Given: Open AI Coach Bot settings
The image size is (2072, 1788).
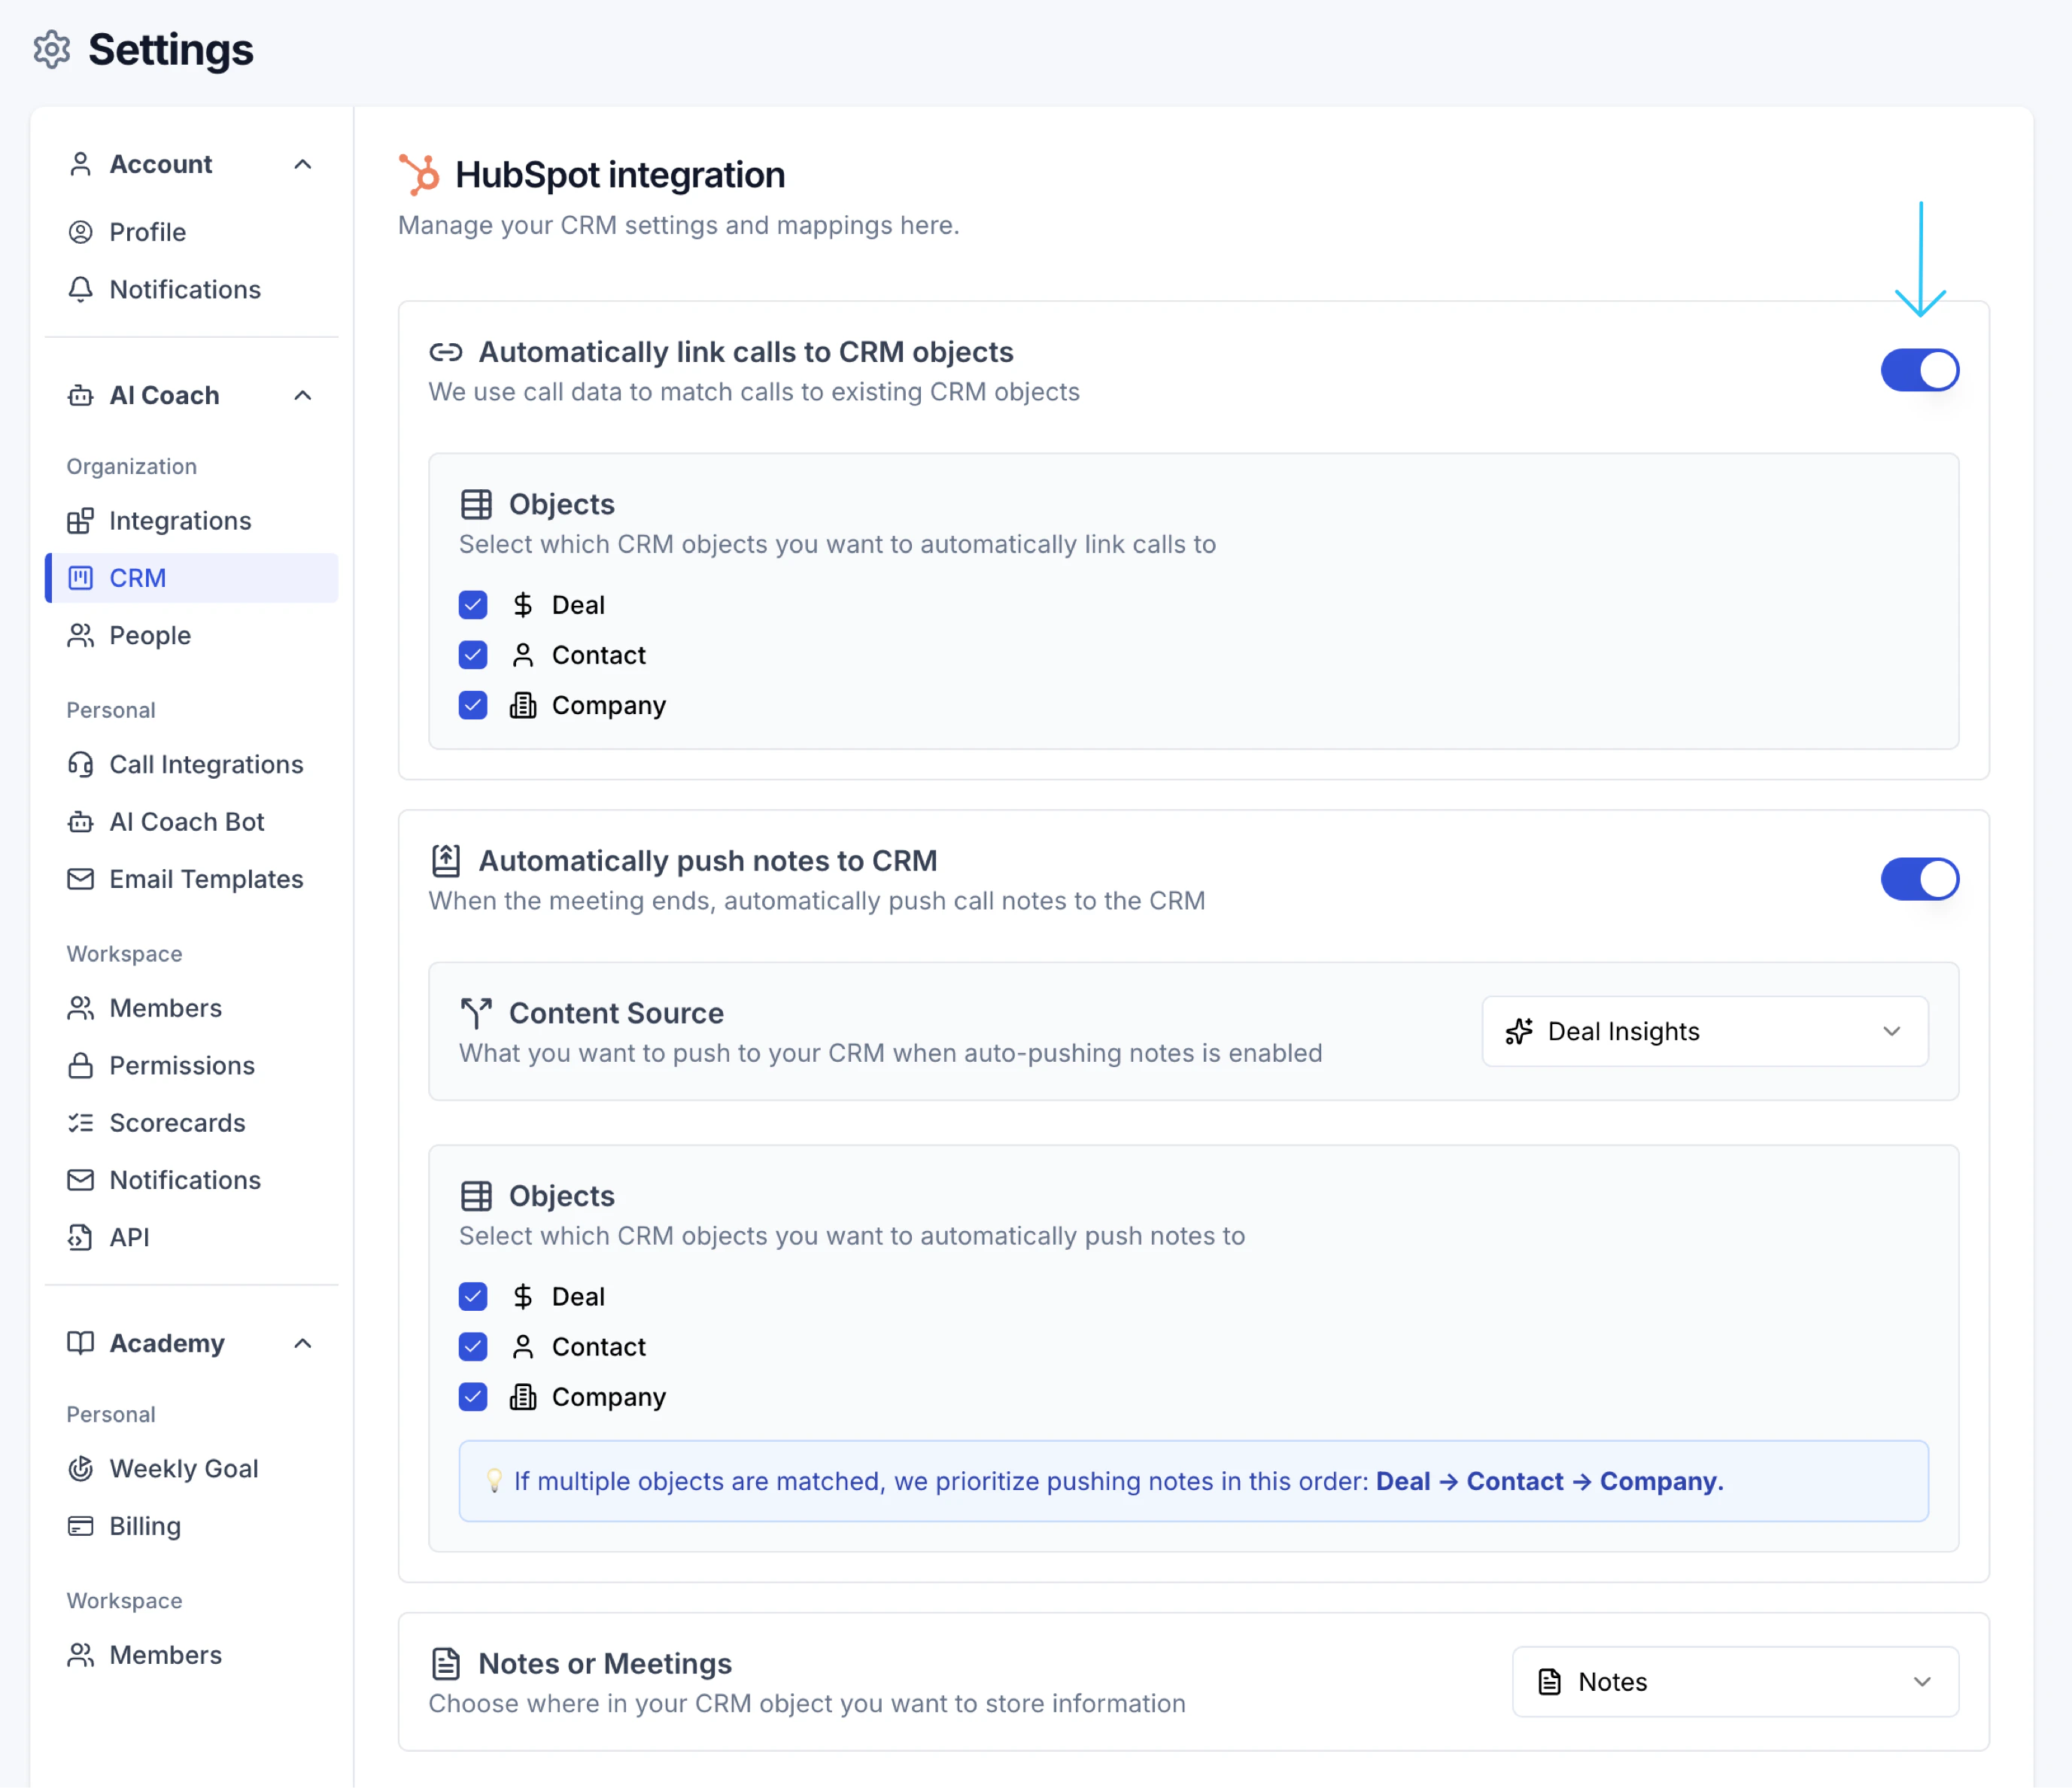Looking at the screenshot, I should pos(191,821).
